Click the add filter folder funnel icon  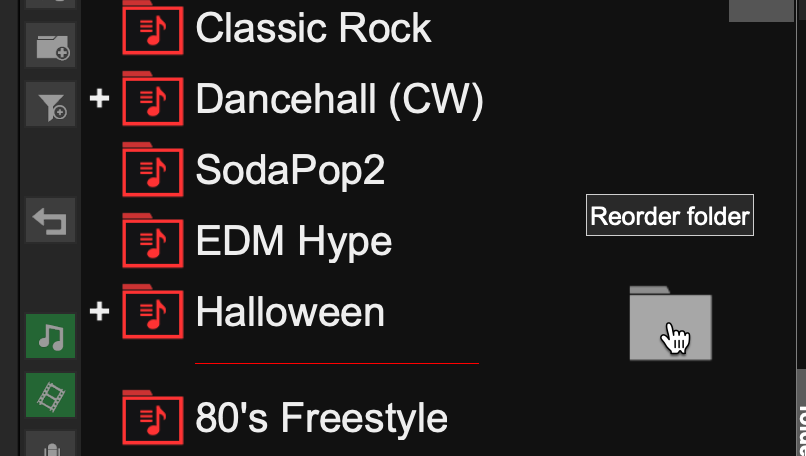pos(50,104)
